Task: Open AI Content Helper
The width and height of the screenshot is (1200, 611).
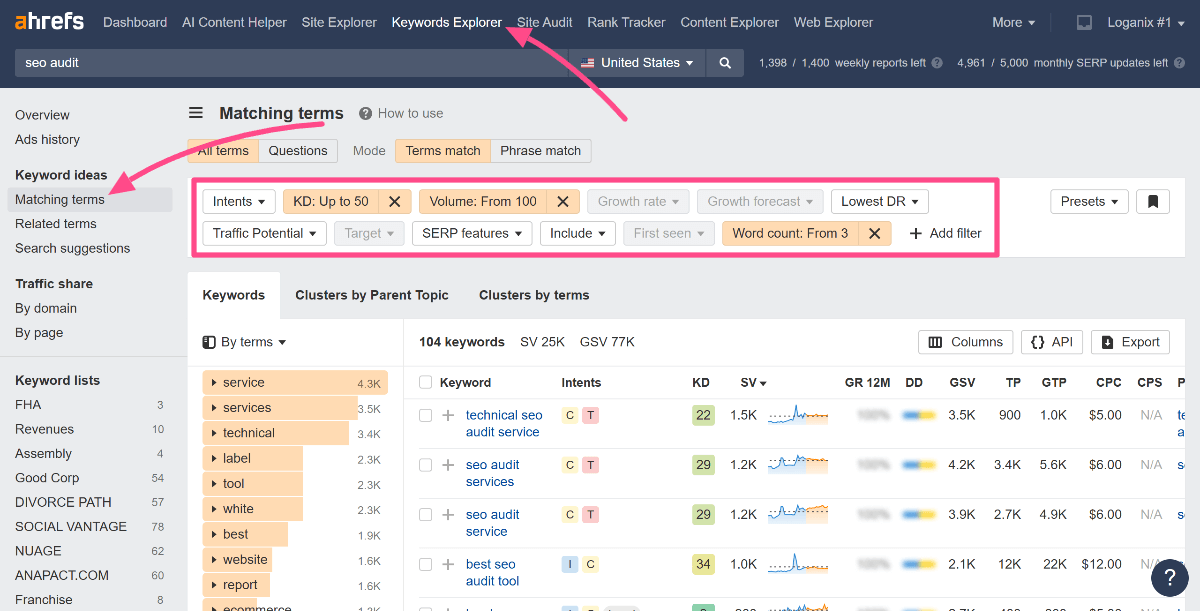Action: click(234, 22)
